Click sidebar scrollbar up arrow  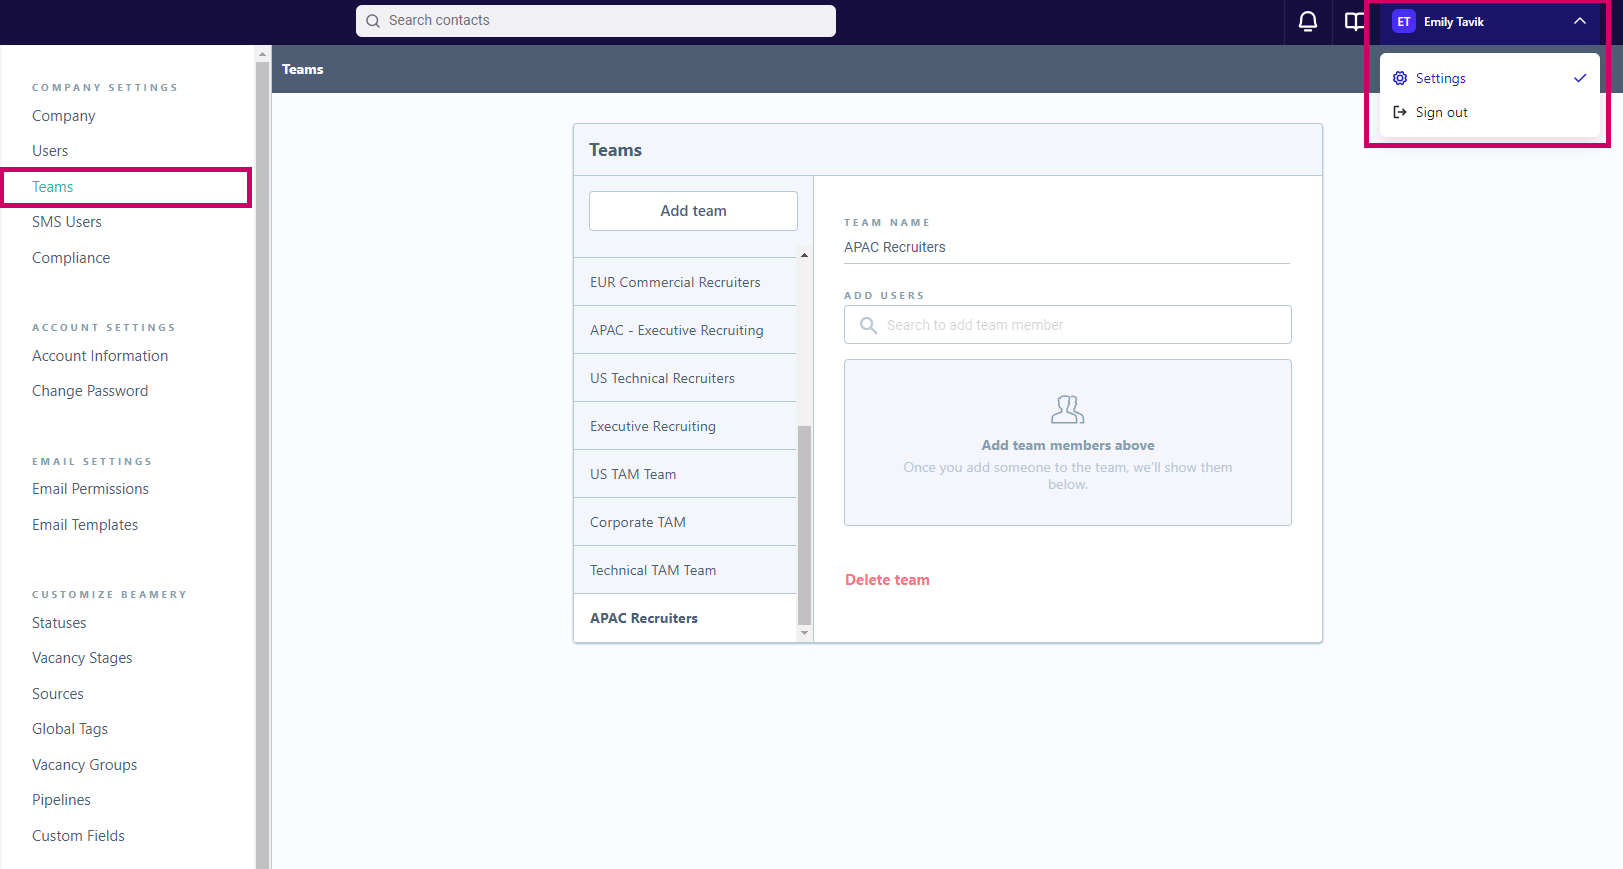click(263, 54)
